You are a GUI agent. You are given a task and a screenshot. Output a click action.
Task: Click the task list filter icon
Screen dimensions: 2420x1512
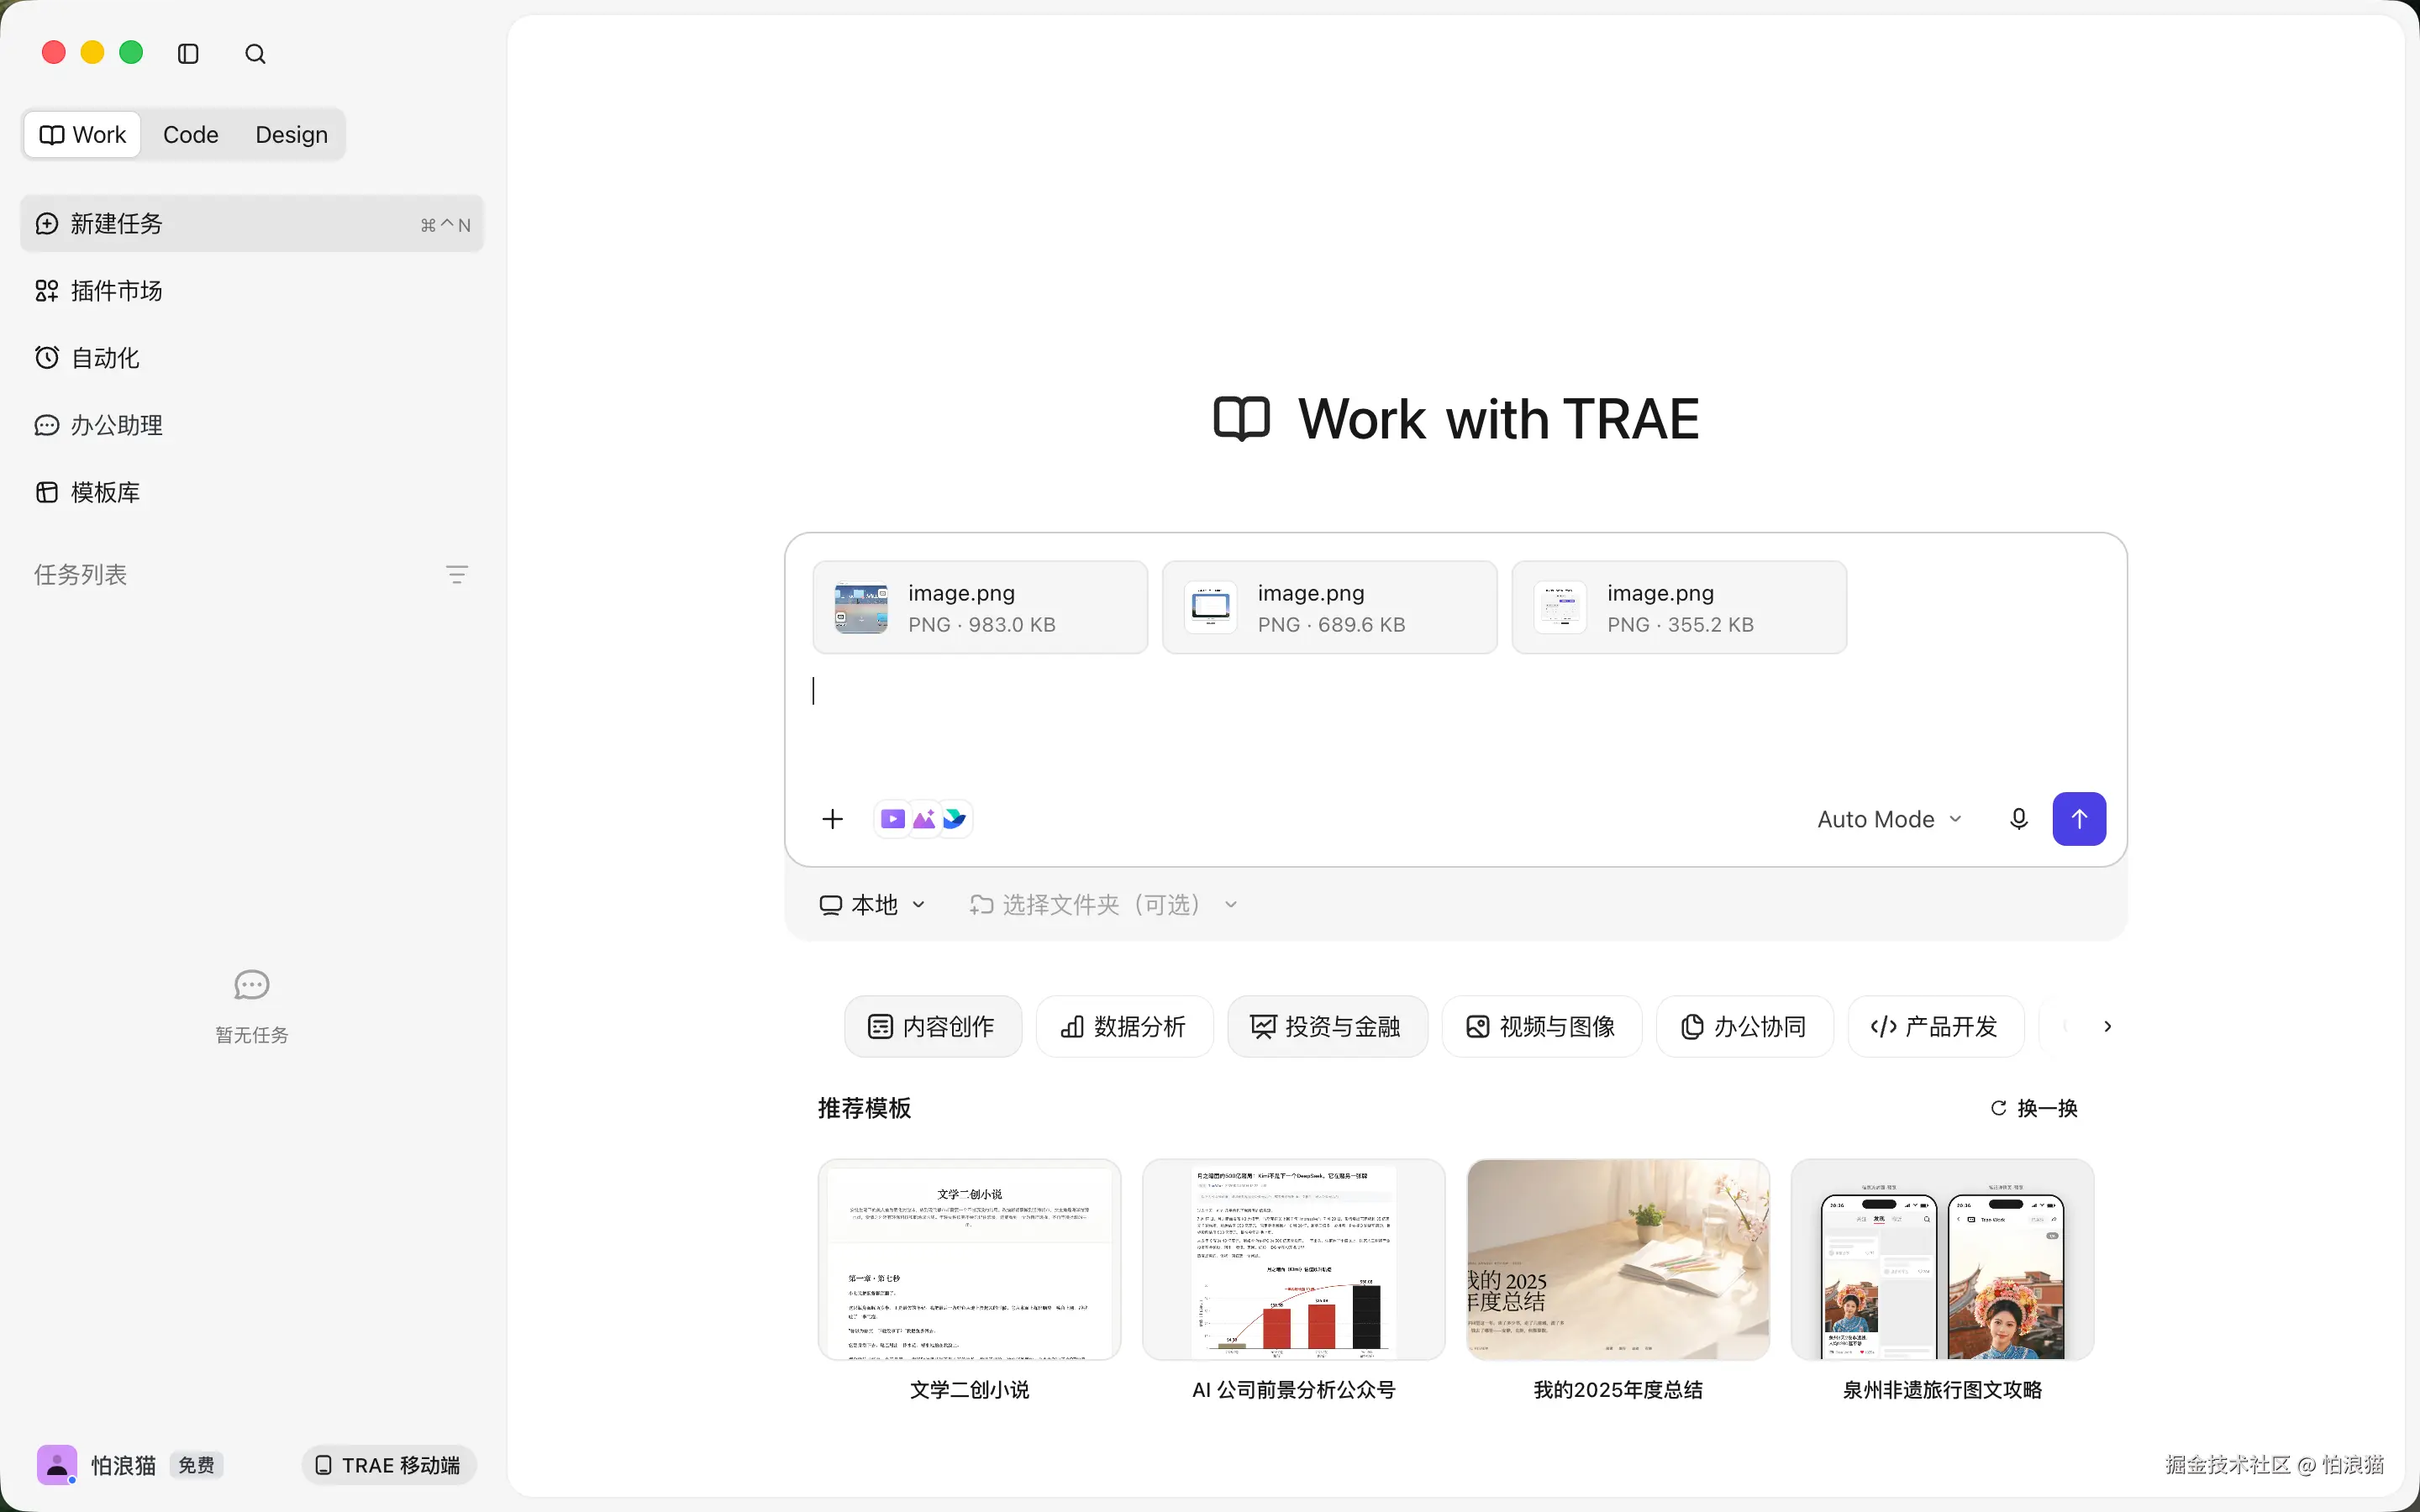[457, 575]
